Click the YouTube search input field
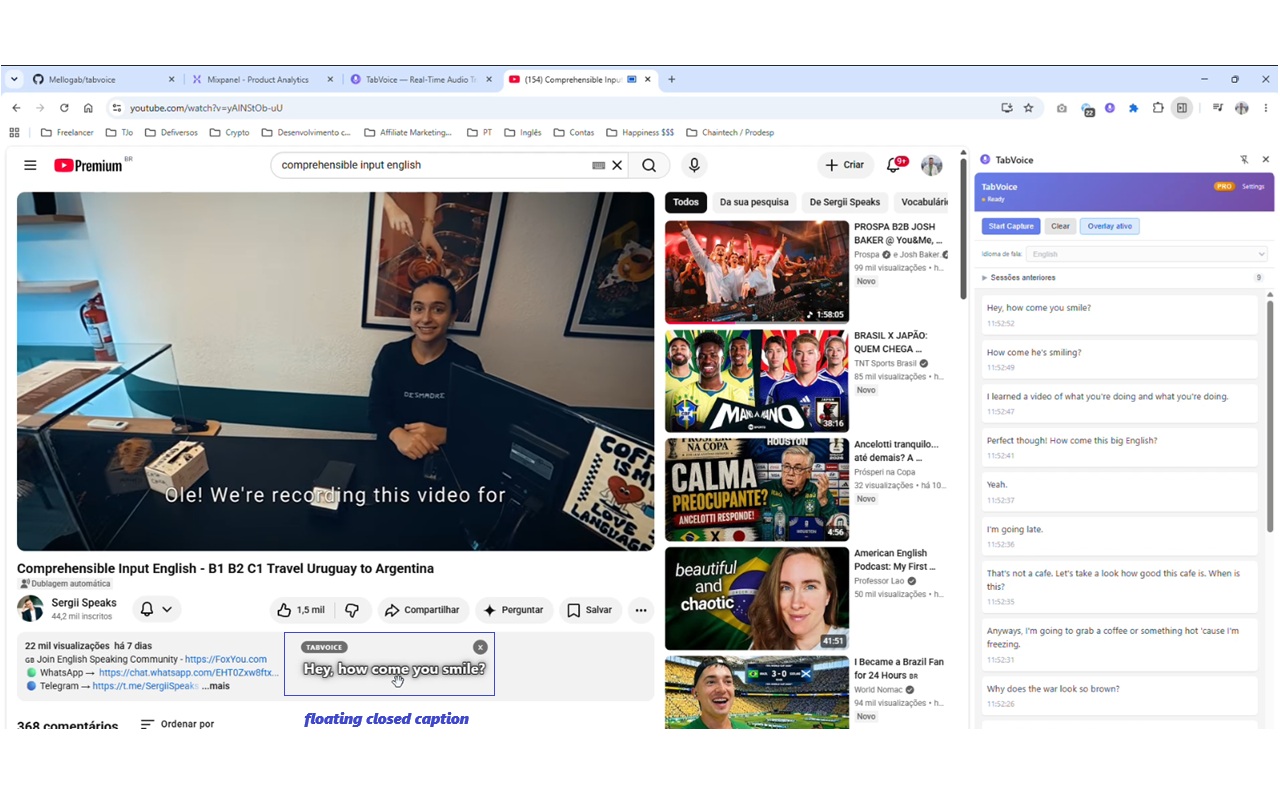The width and height of the screenshot is (1280, 800). 430,165
